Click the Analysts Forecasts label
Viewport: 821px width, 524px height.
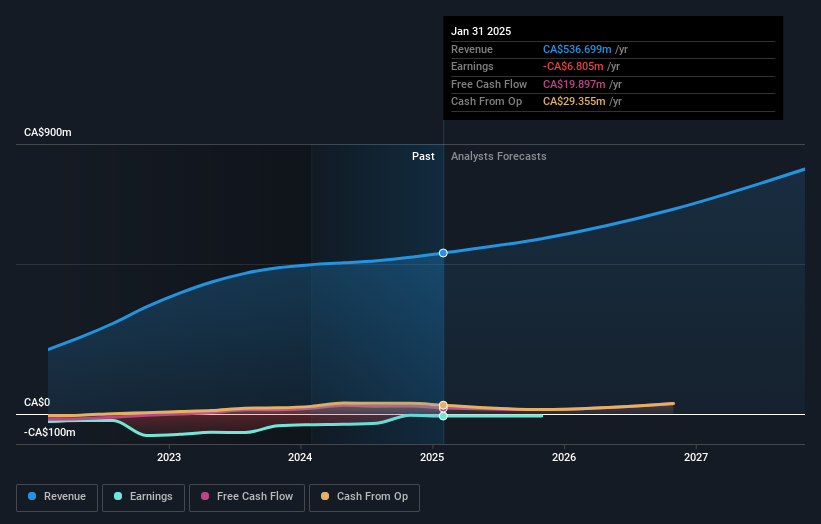point(498,157)
